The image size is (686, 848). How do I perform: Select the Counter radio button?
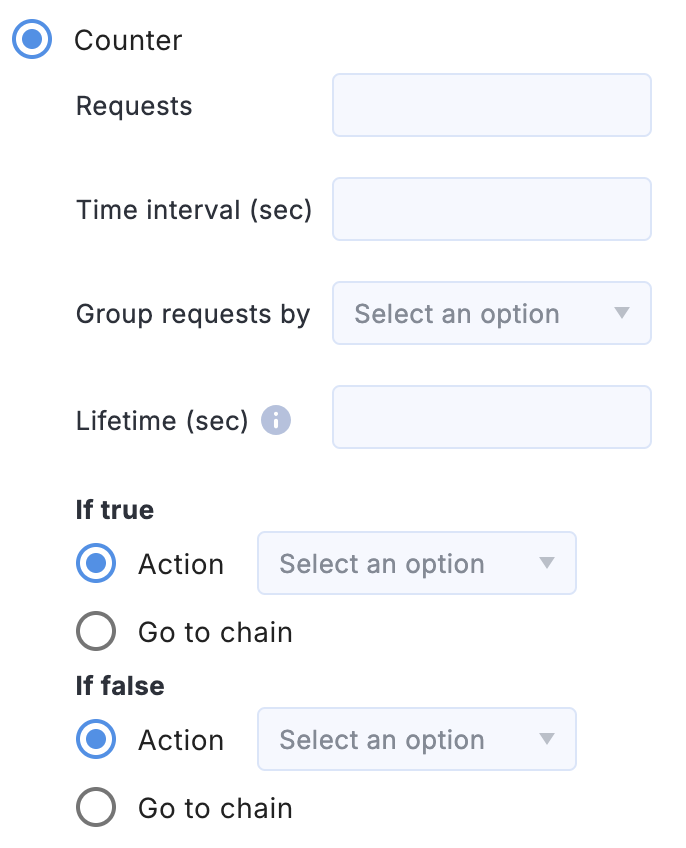click(32, 39)
